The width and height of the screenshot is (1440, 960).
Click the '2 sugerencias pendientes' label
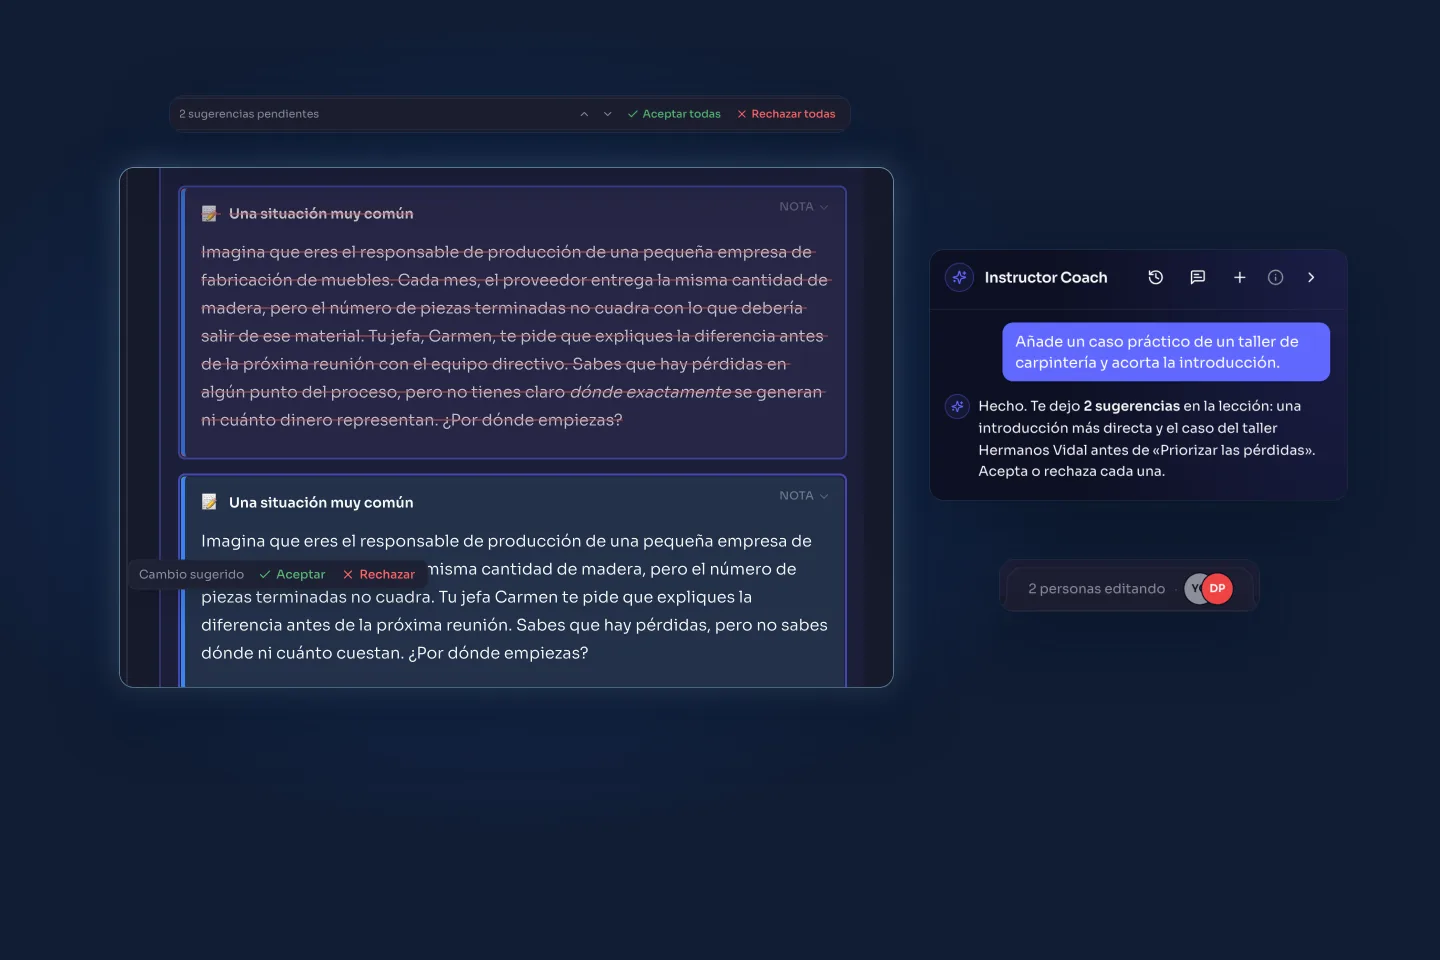(249, 114)
